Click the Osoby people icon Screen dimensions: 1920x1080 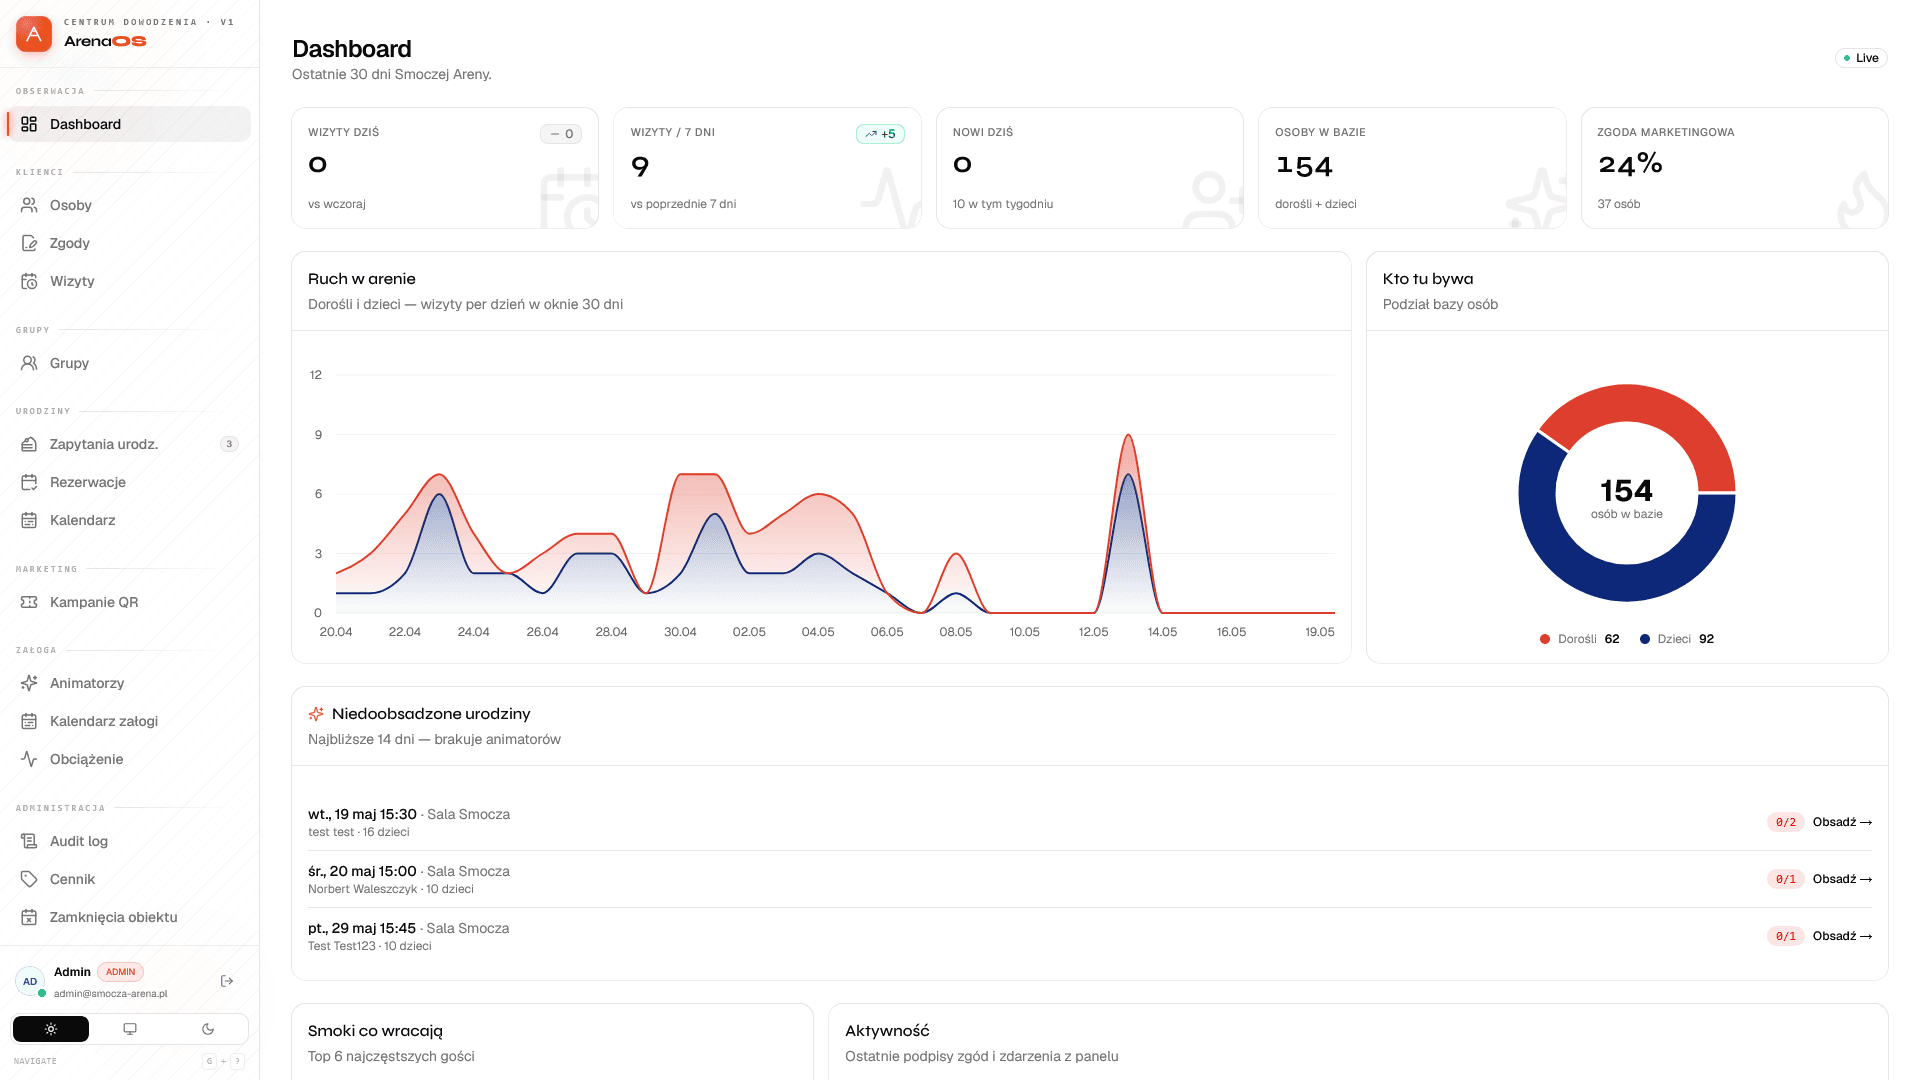pos(29,205)
